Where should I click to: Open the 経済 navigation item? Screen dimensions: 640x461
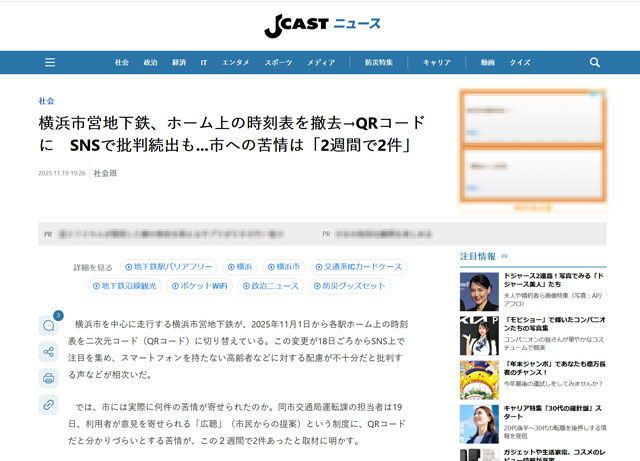[x=179, y=62]
